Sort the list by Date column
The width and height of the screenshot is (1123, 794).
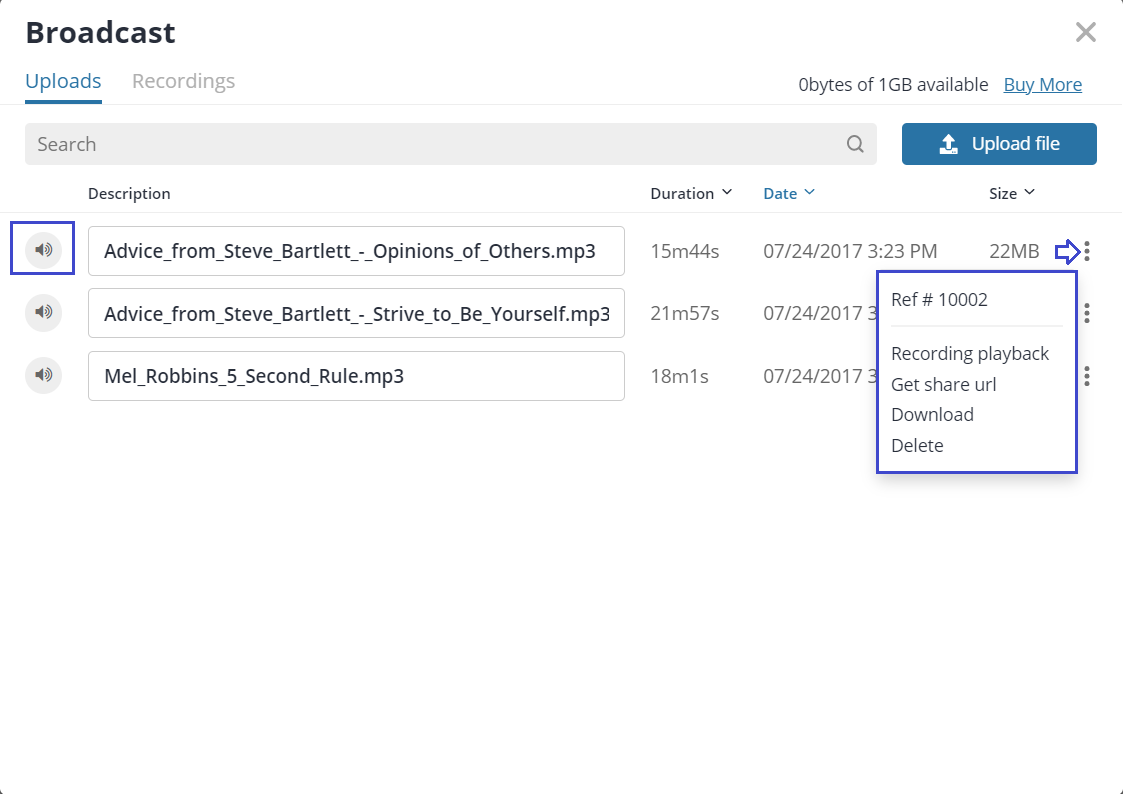789,193
